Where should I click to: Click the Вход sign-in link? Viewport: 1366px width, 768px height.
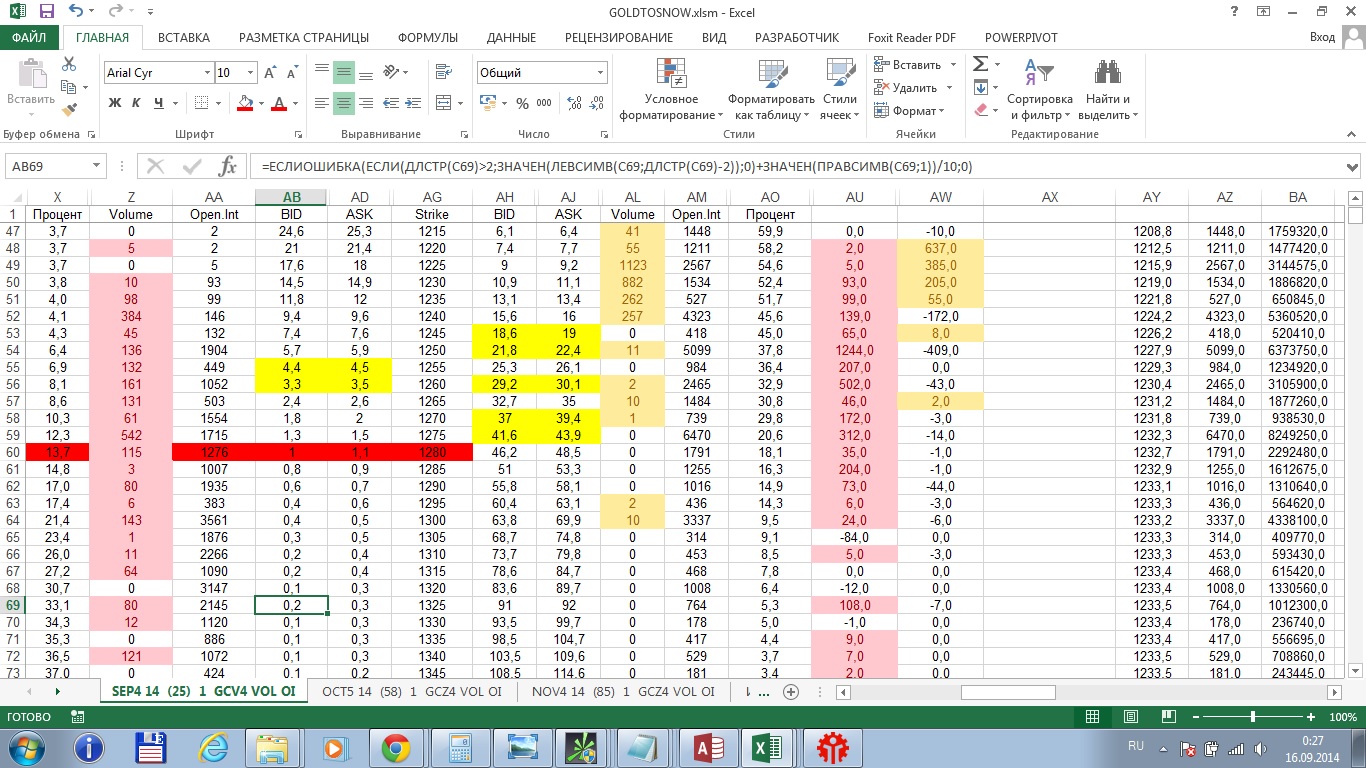pos(1322,38)
